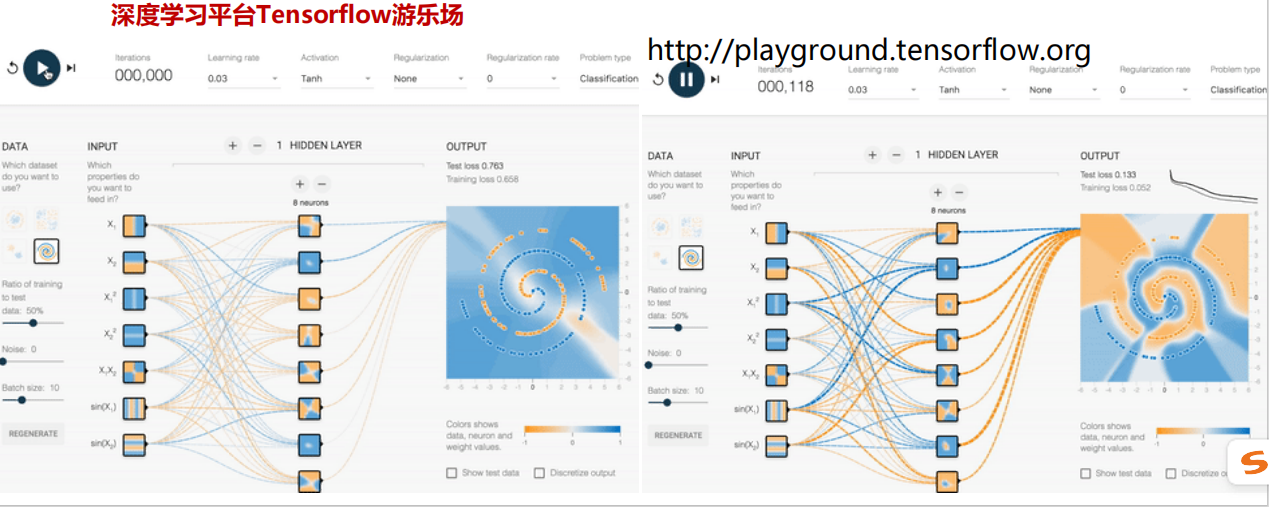Step one iteration in the left playground
This screenshot has width=1269, height=507.
[71, 68]
